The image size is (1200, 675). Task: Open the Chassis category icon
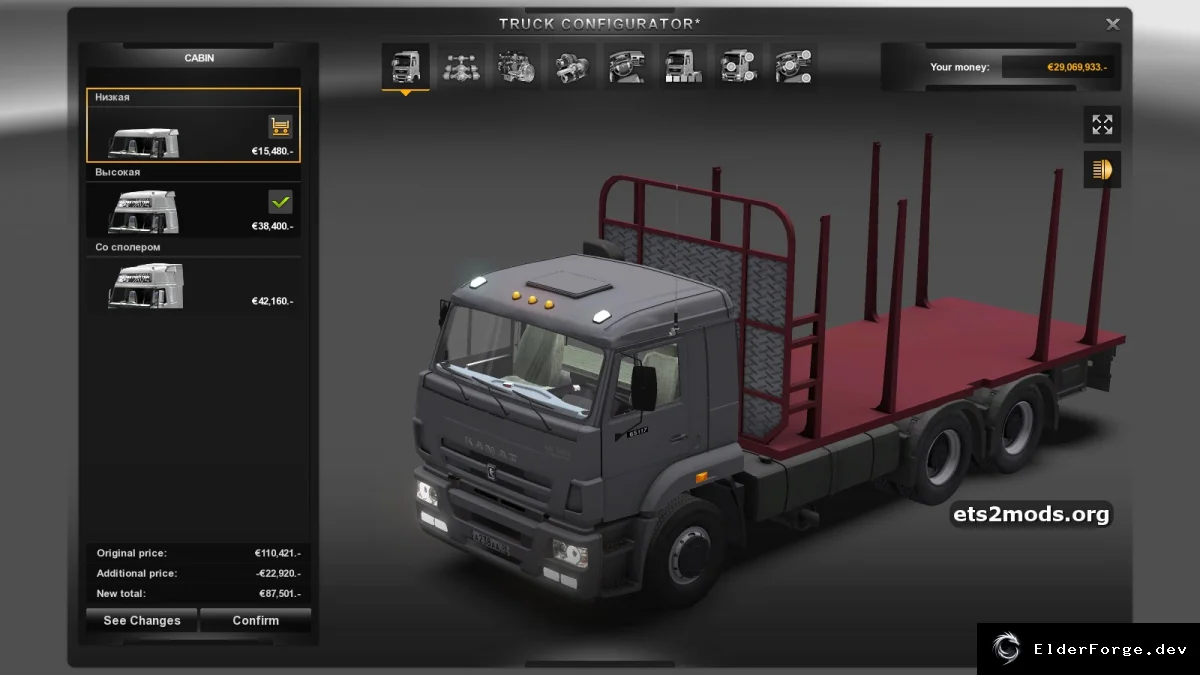(461, 67)
